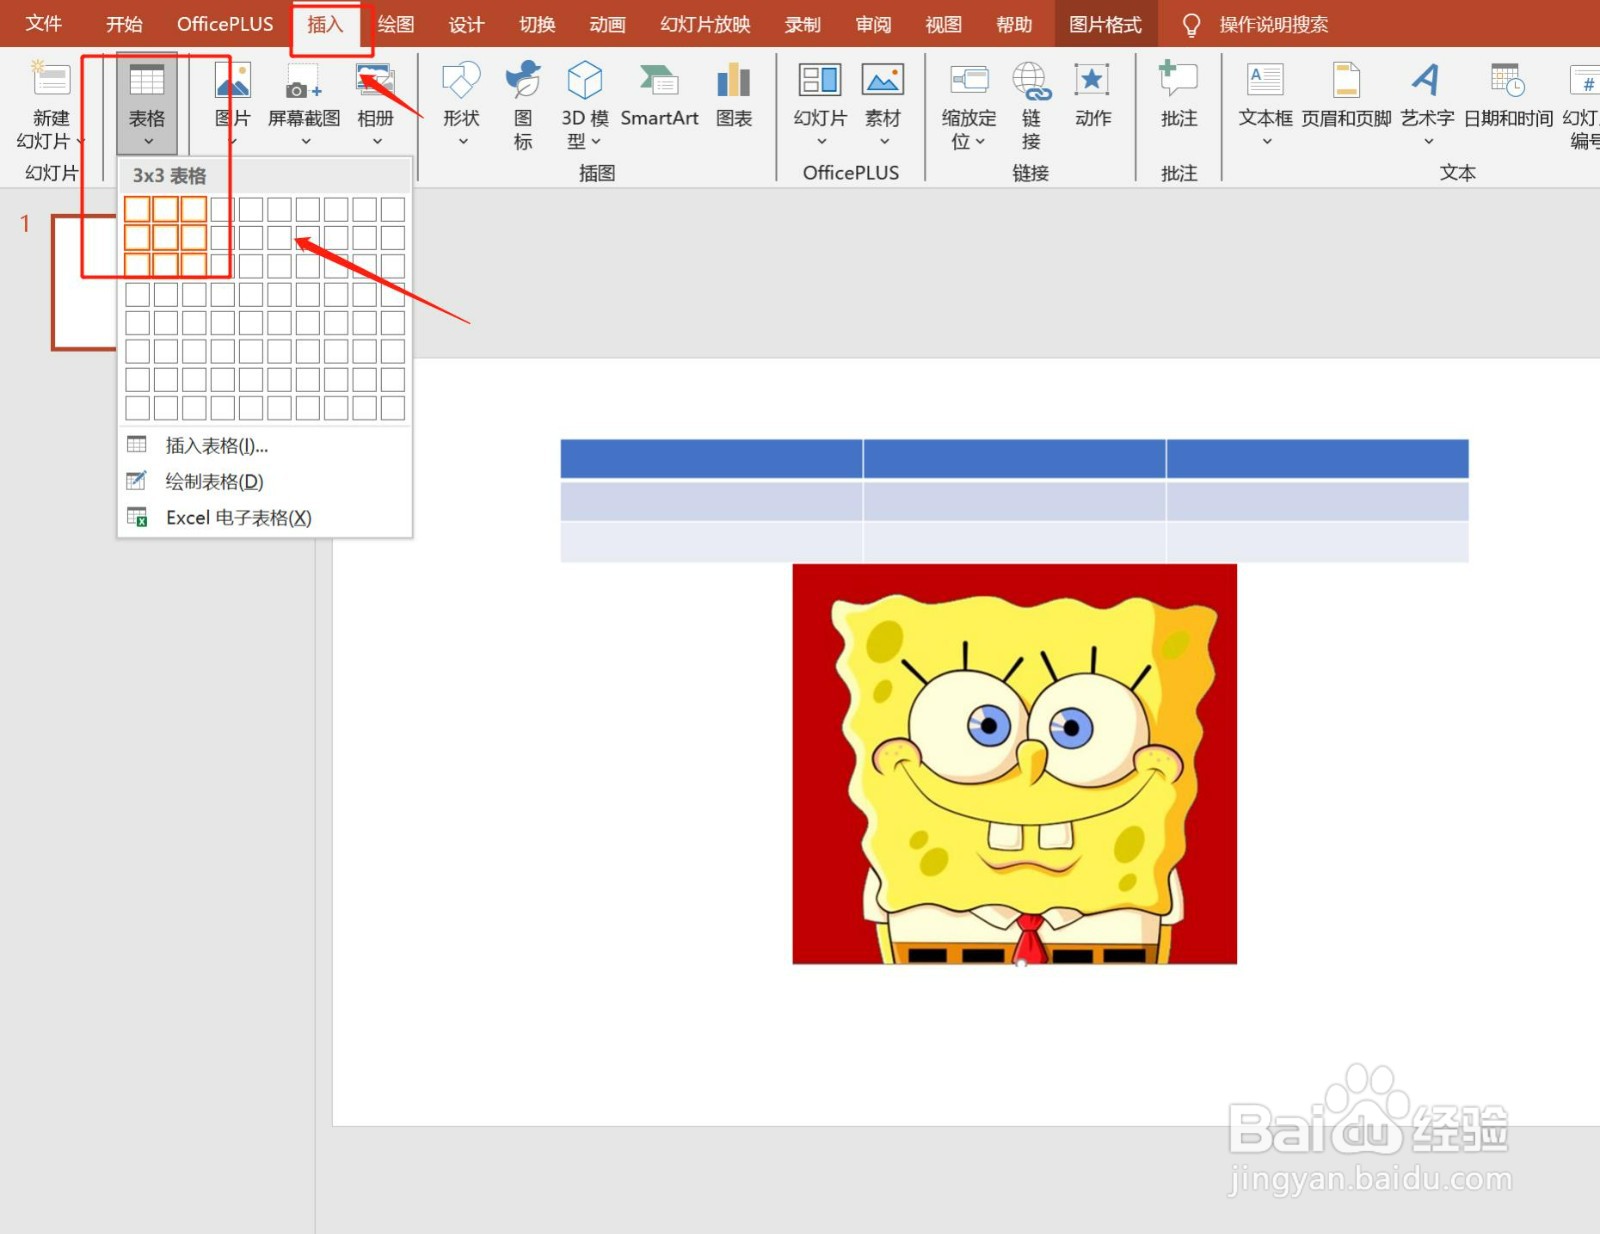The image size is (1600, 1234).
Task: Click the Chart (图表) icon
Action: pyautogui.click(x=734, y=80)
